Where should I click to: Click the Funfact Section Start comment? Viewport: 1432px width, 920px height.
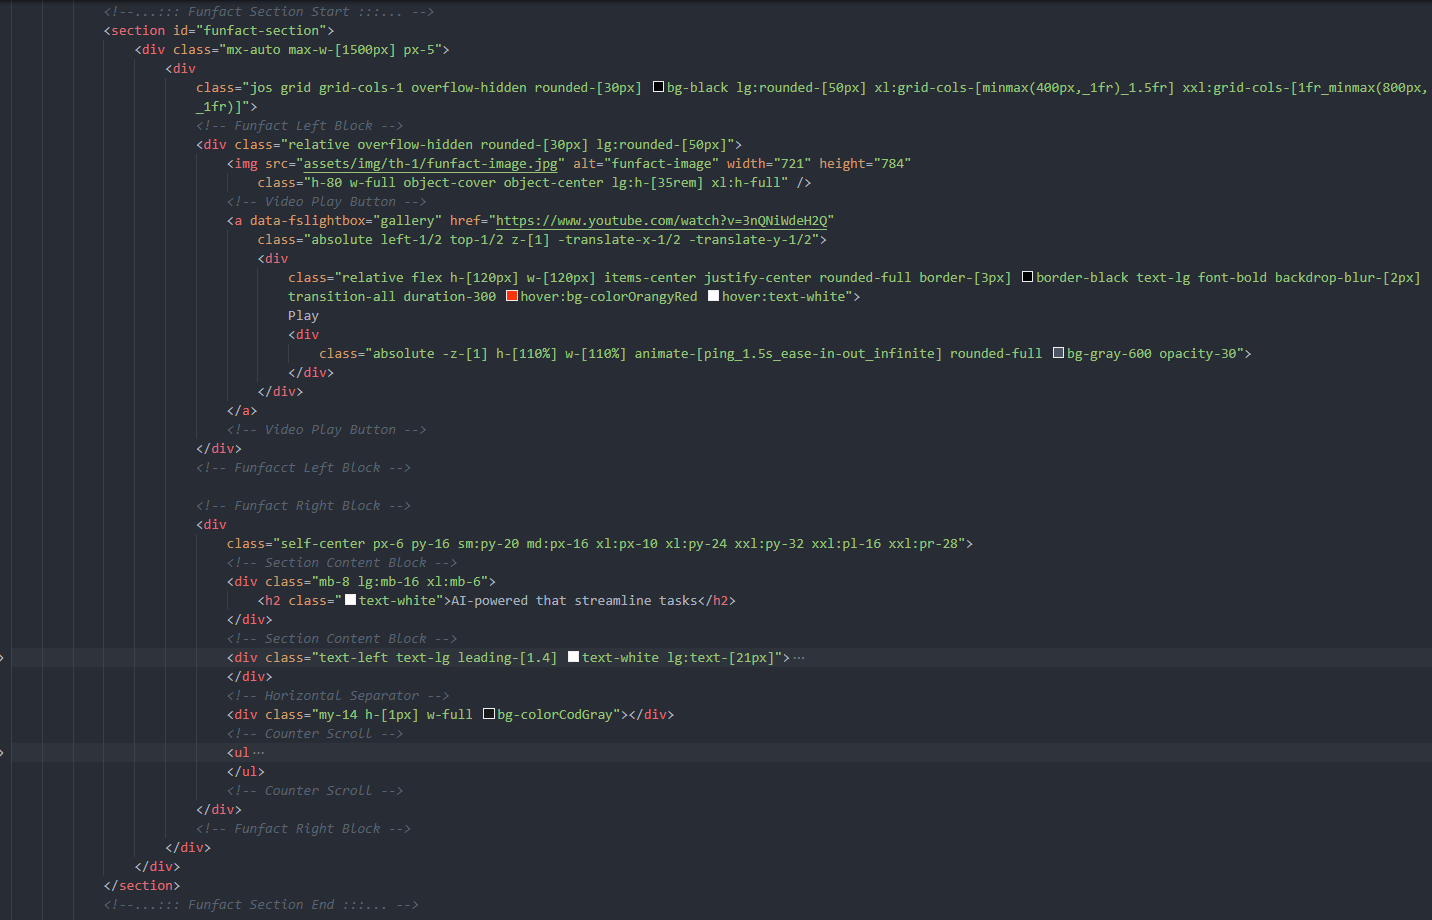pyautogui.click(x=269, y=11)
